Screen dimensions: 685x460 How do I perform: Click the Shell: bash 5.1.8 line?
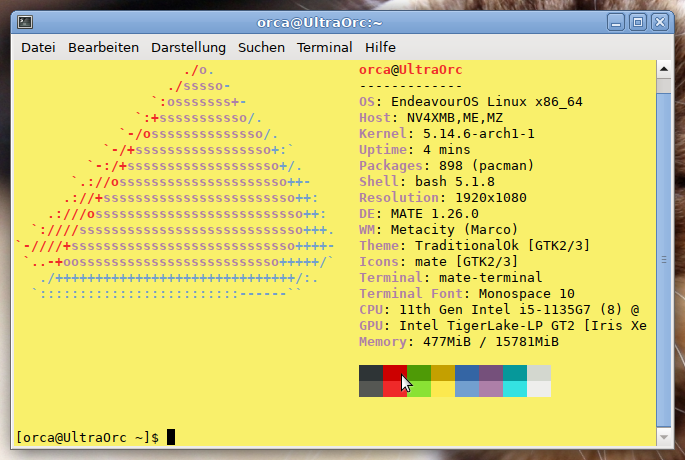click(427, 182)
